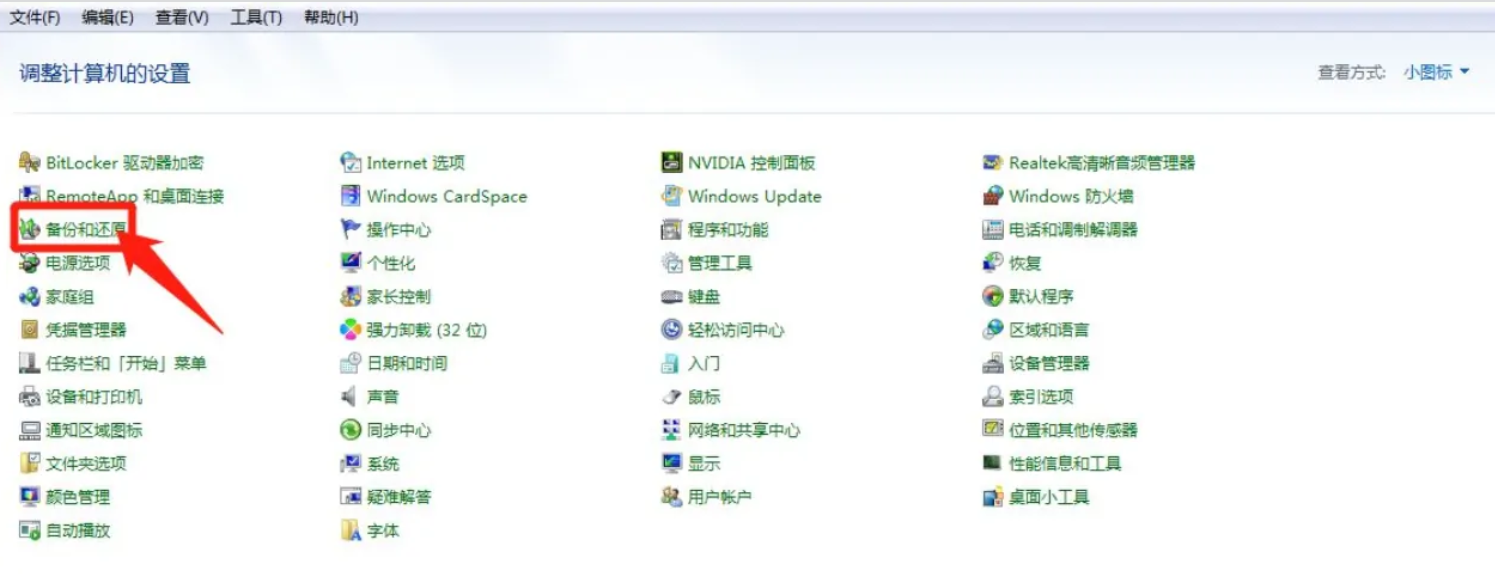Open the 鼠标 link
Viewport: 1495px width, 574px height.
coord(704,397)
